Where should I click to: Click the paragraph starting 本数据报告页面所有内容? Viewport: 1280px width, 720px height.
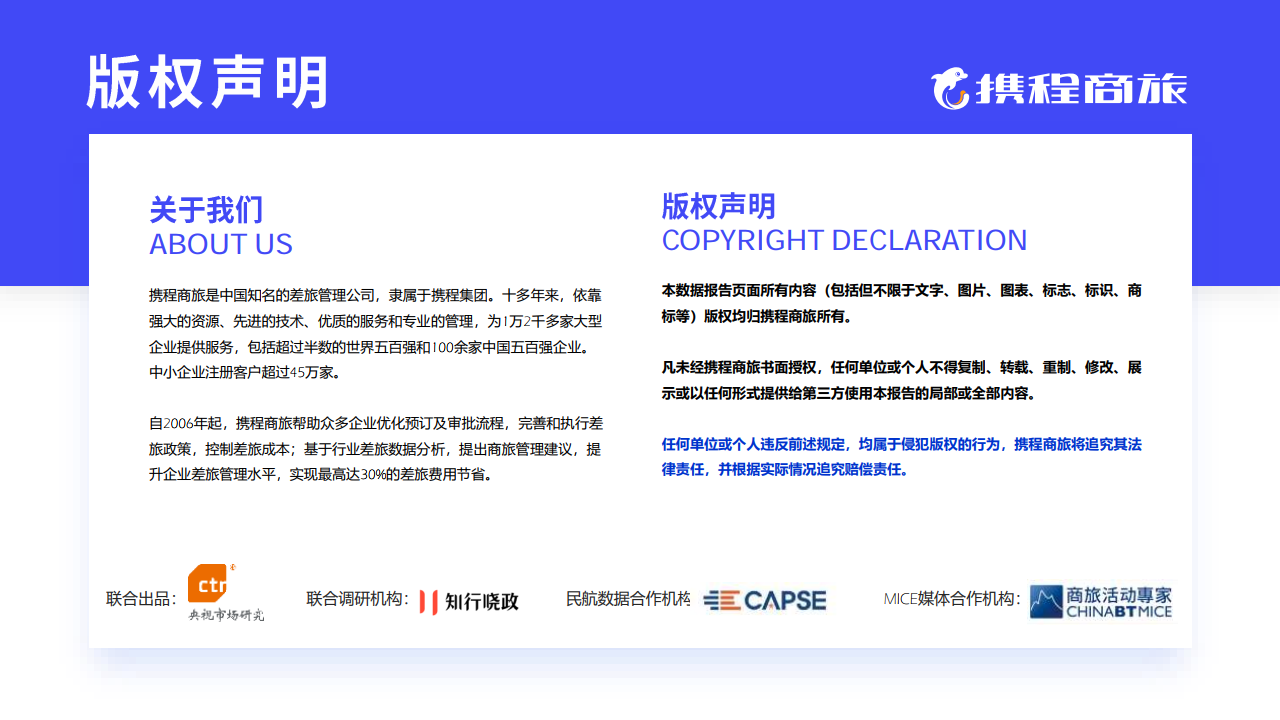(902, 303)
